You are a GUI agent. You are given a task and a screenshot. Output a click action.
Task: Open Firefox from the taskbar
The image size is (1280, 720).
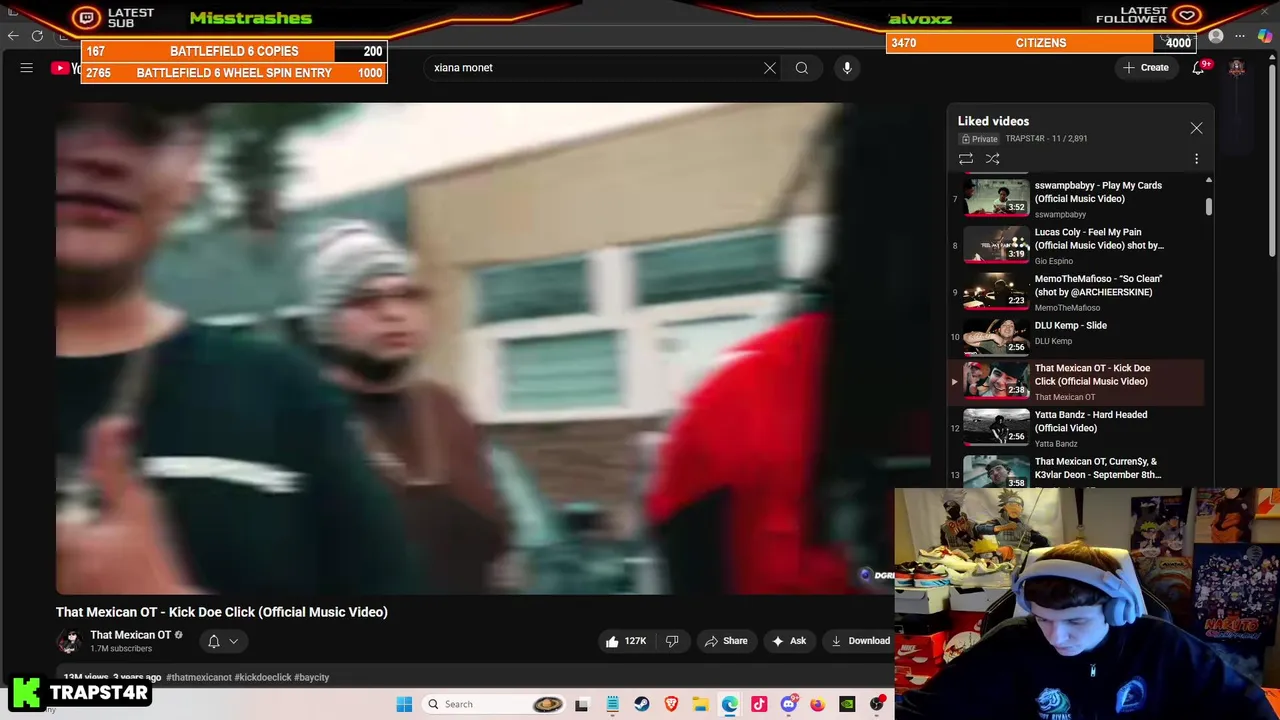coord(817,704)
